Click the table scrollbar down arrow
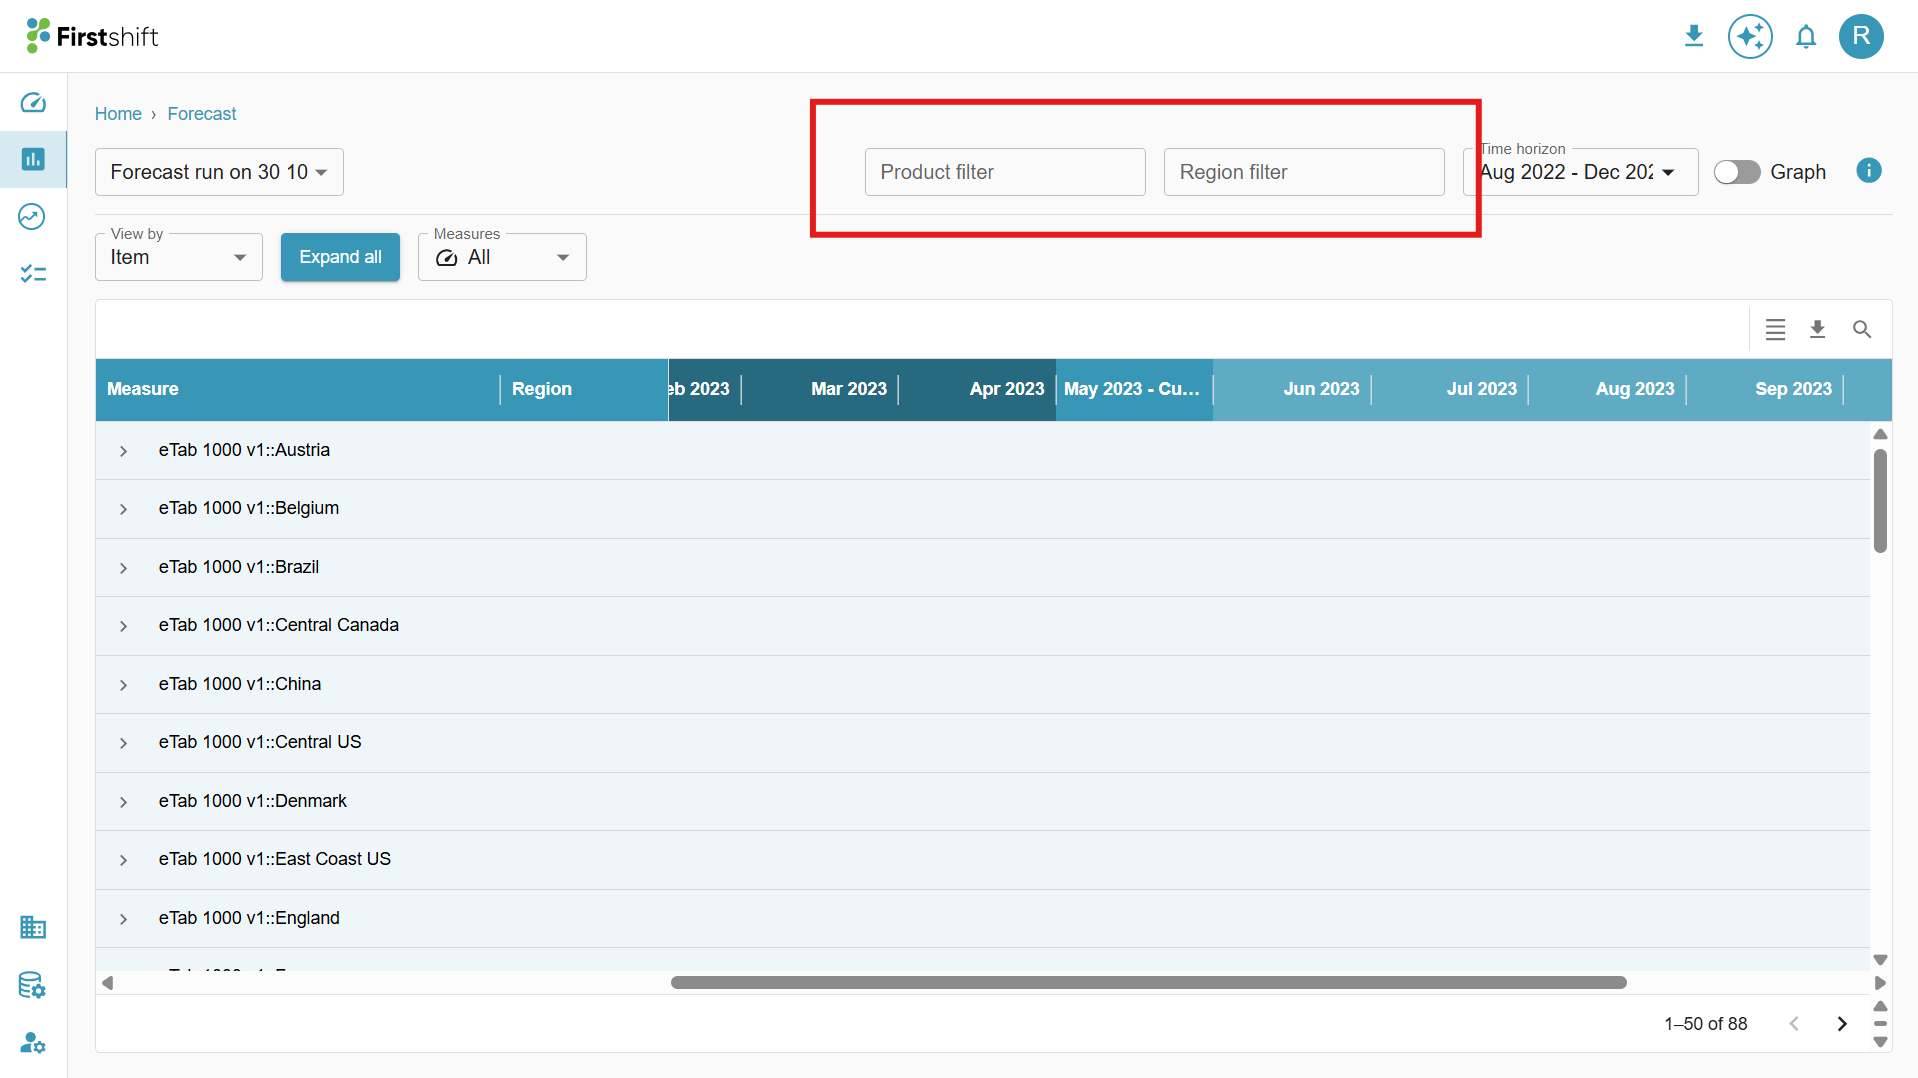Image resolution: width=1918 pixels, height=1078 pixels. click(1880, 960)
